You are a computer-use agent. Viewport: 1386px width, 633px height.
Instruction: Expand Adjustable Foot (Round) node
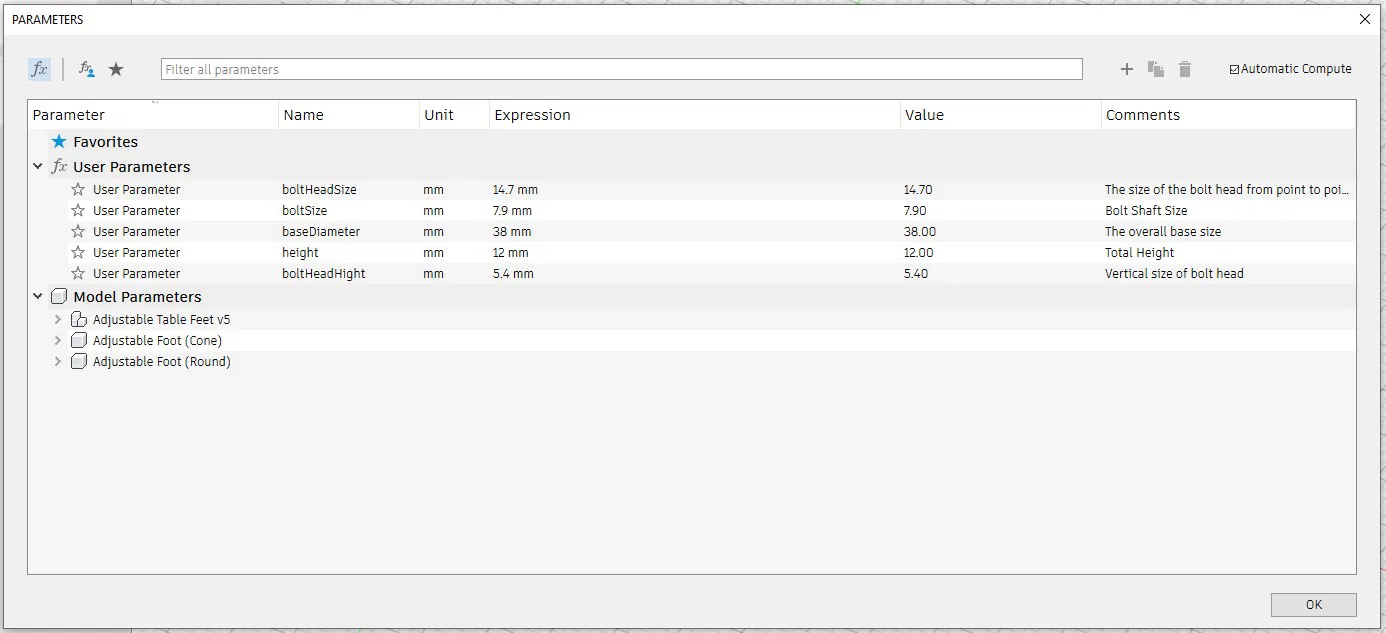tap(58, 362)
